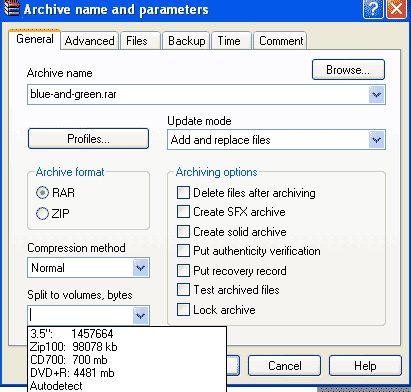Open the Advanced tab

click(89, 41)
